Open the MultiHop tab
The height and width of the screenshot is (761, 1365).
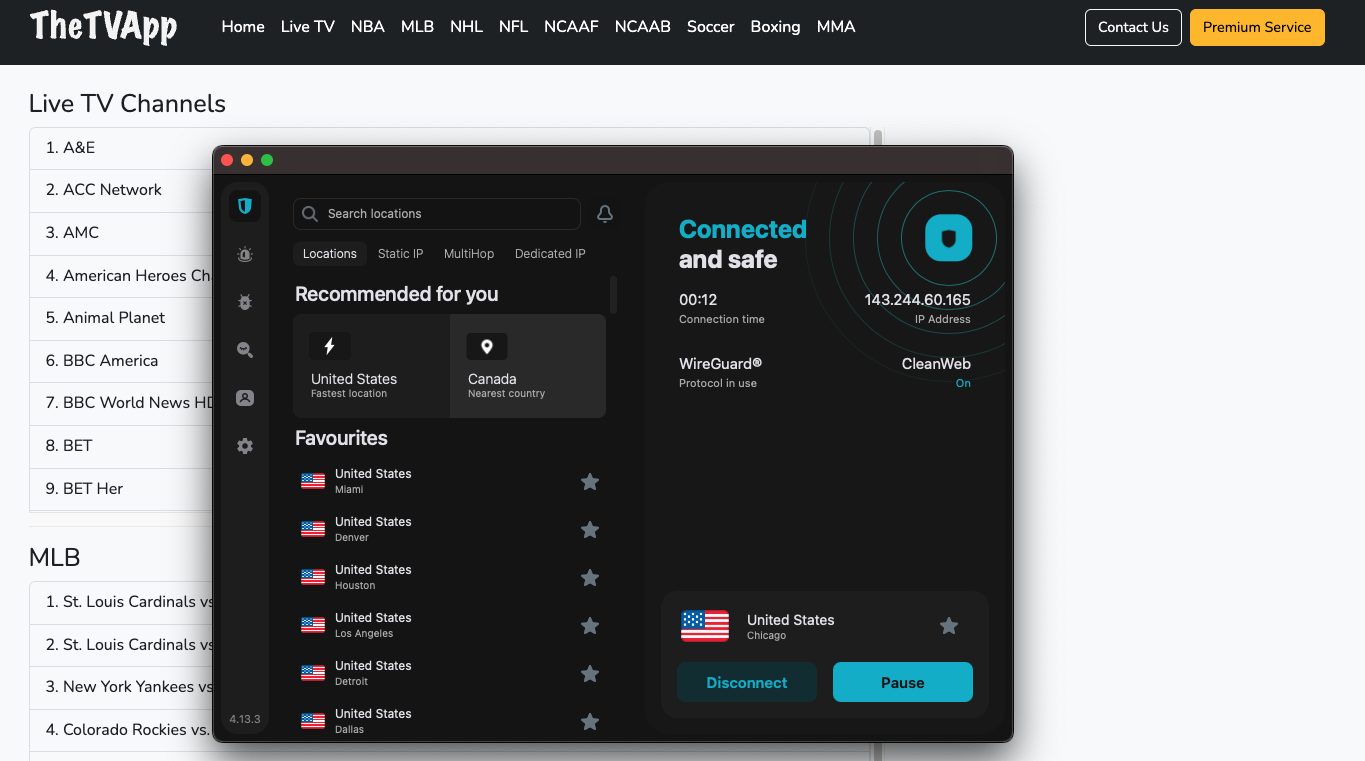[x=468, y=253]
